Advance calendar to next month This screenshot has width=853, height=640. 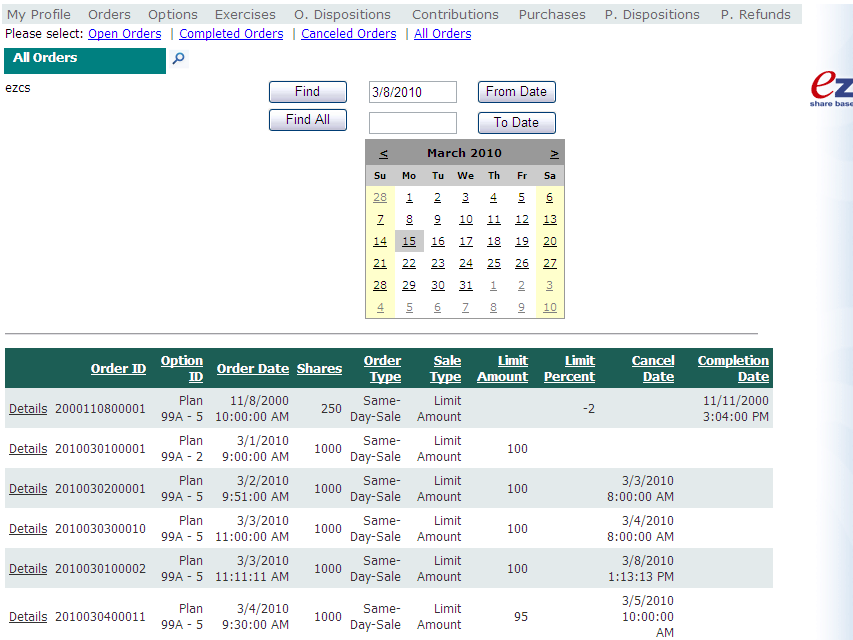(554, 153)
